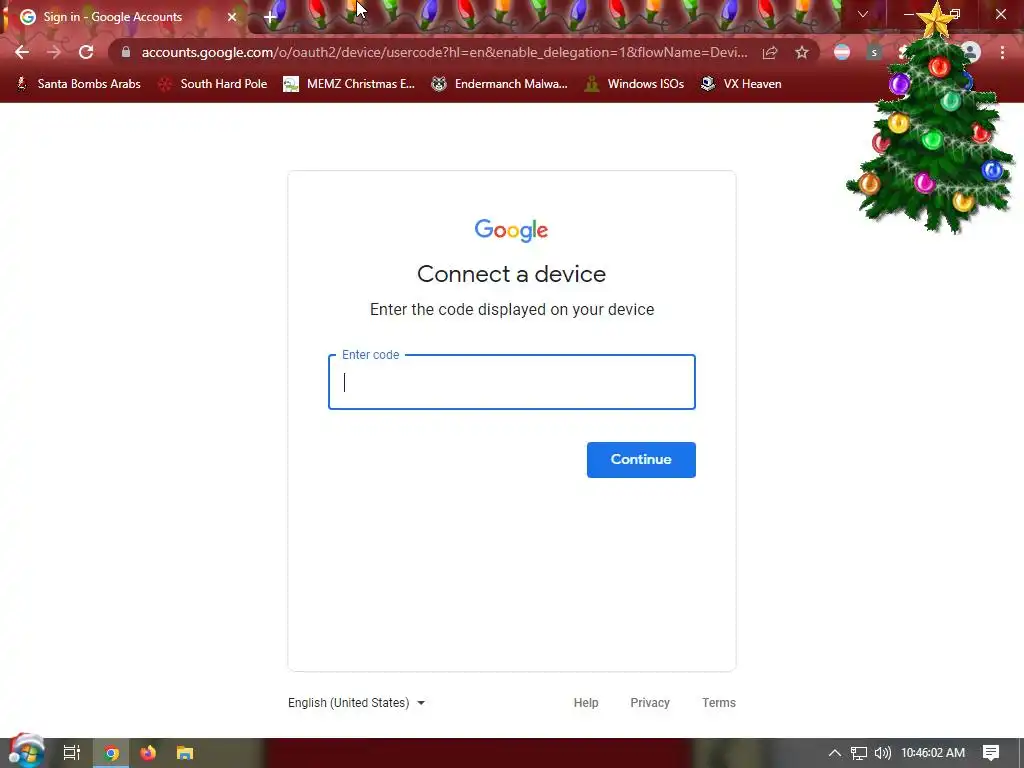Viewport: 1024px width, 768px height.
Task: Bookmark this tab with the star icon
Action: click(802, 52)
